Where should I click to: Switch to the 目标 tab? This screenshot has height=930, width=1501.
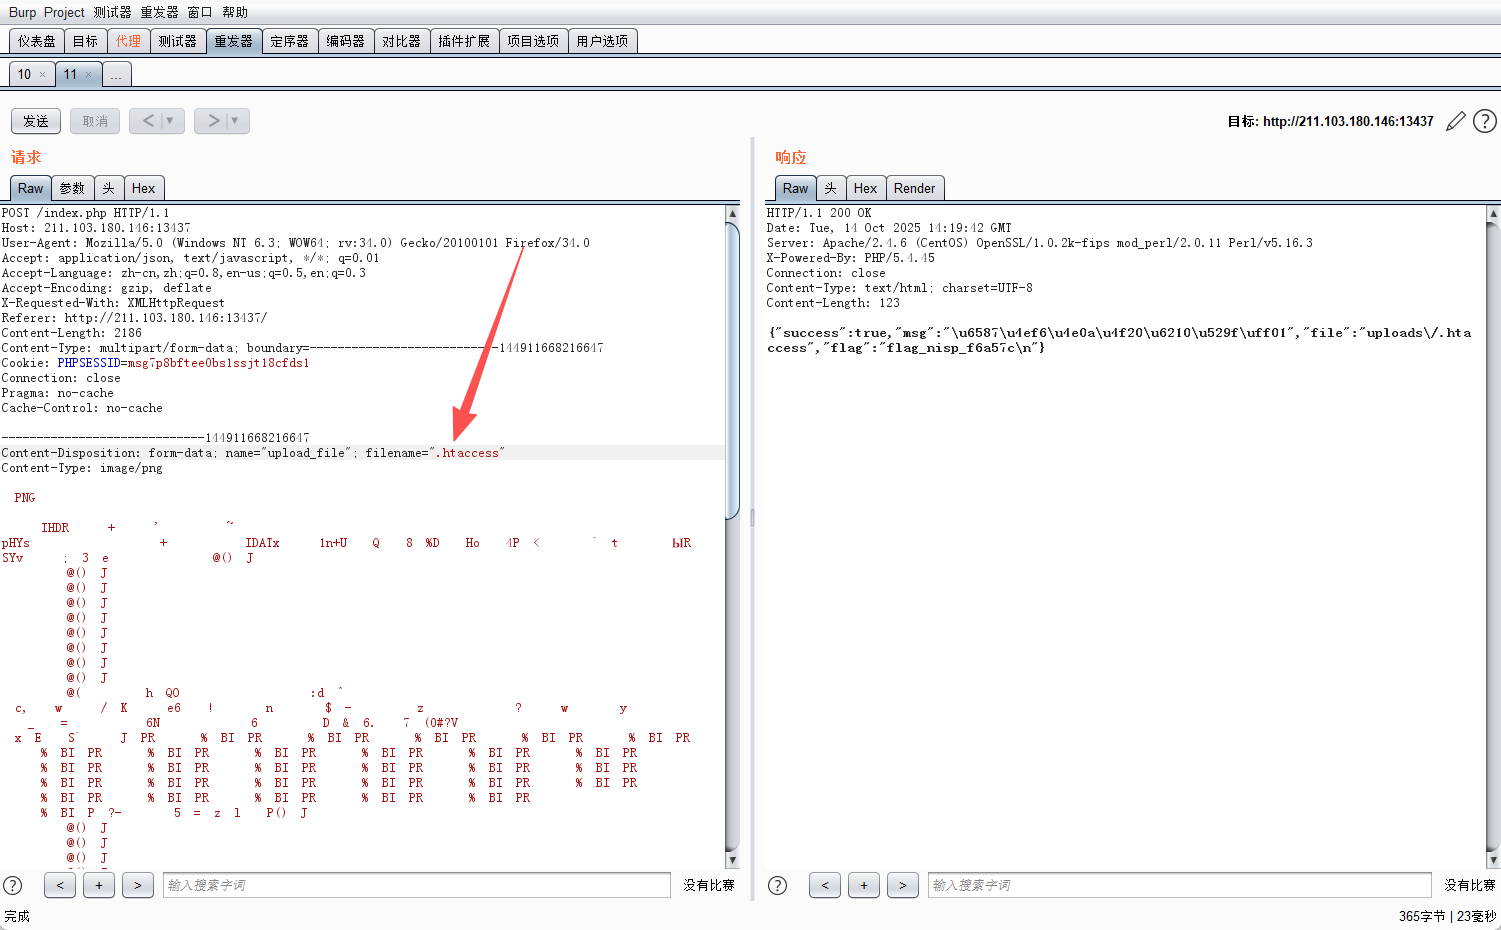coord(85,41)
